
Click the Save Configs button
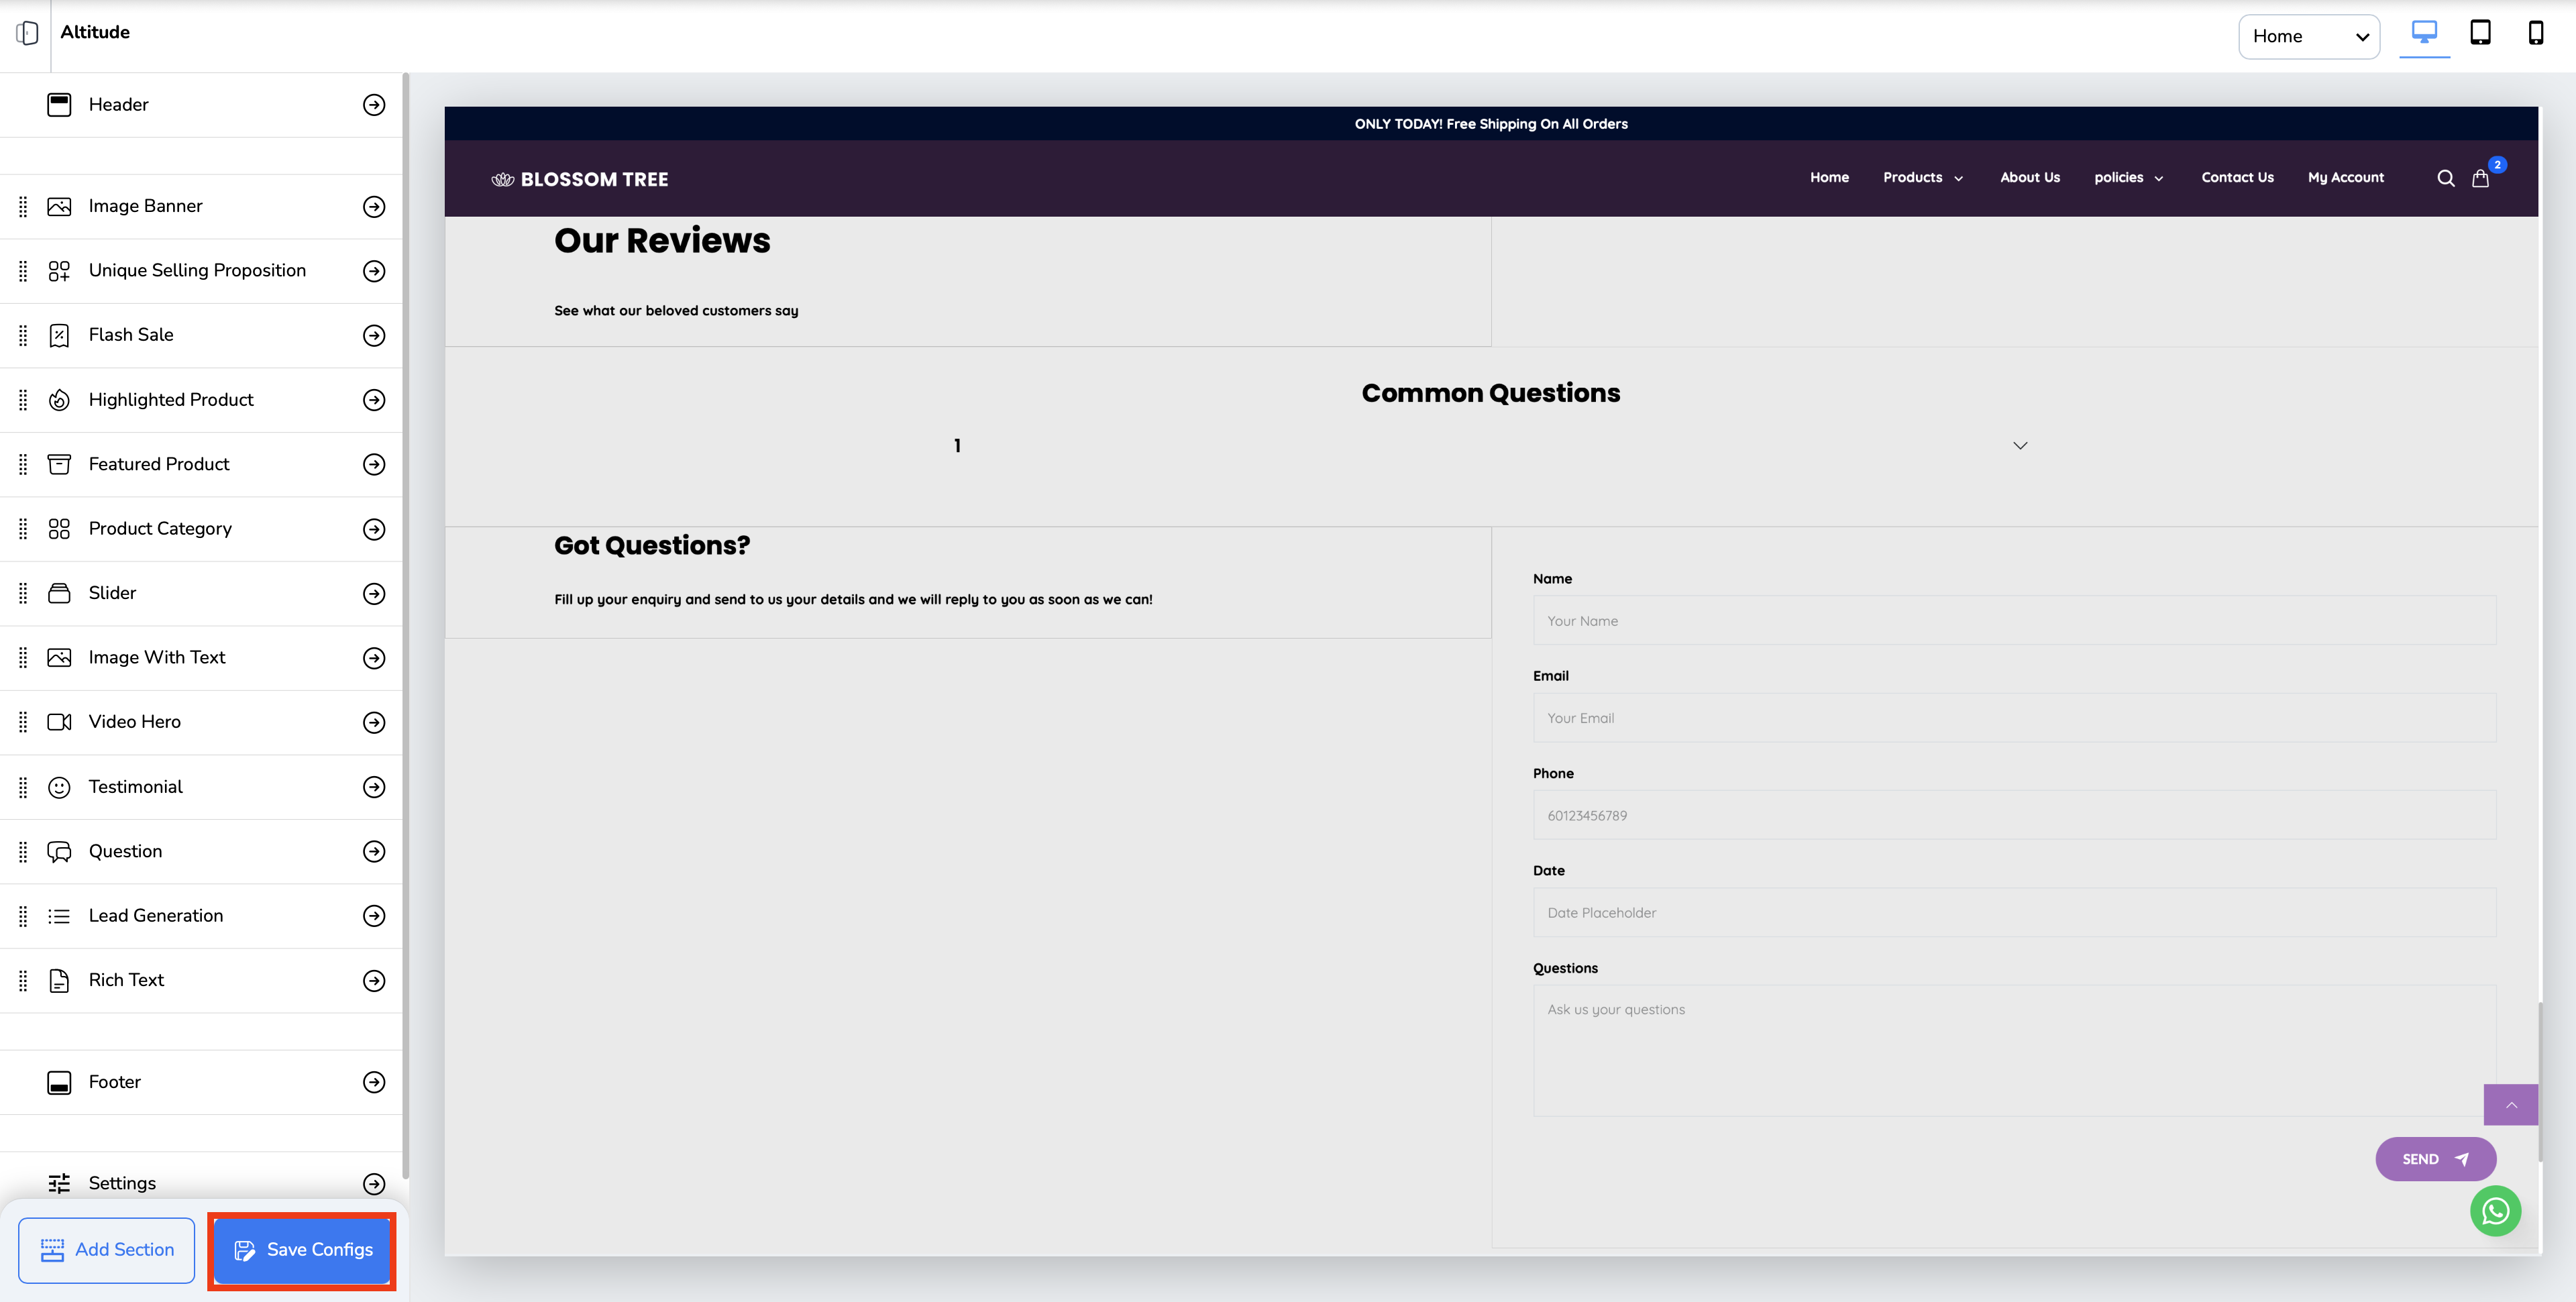302,1250
